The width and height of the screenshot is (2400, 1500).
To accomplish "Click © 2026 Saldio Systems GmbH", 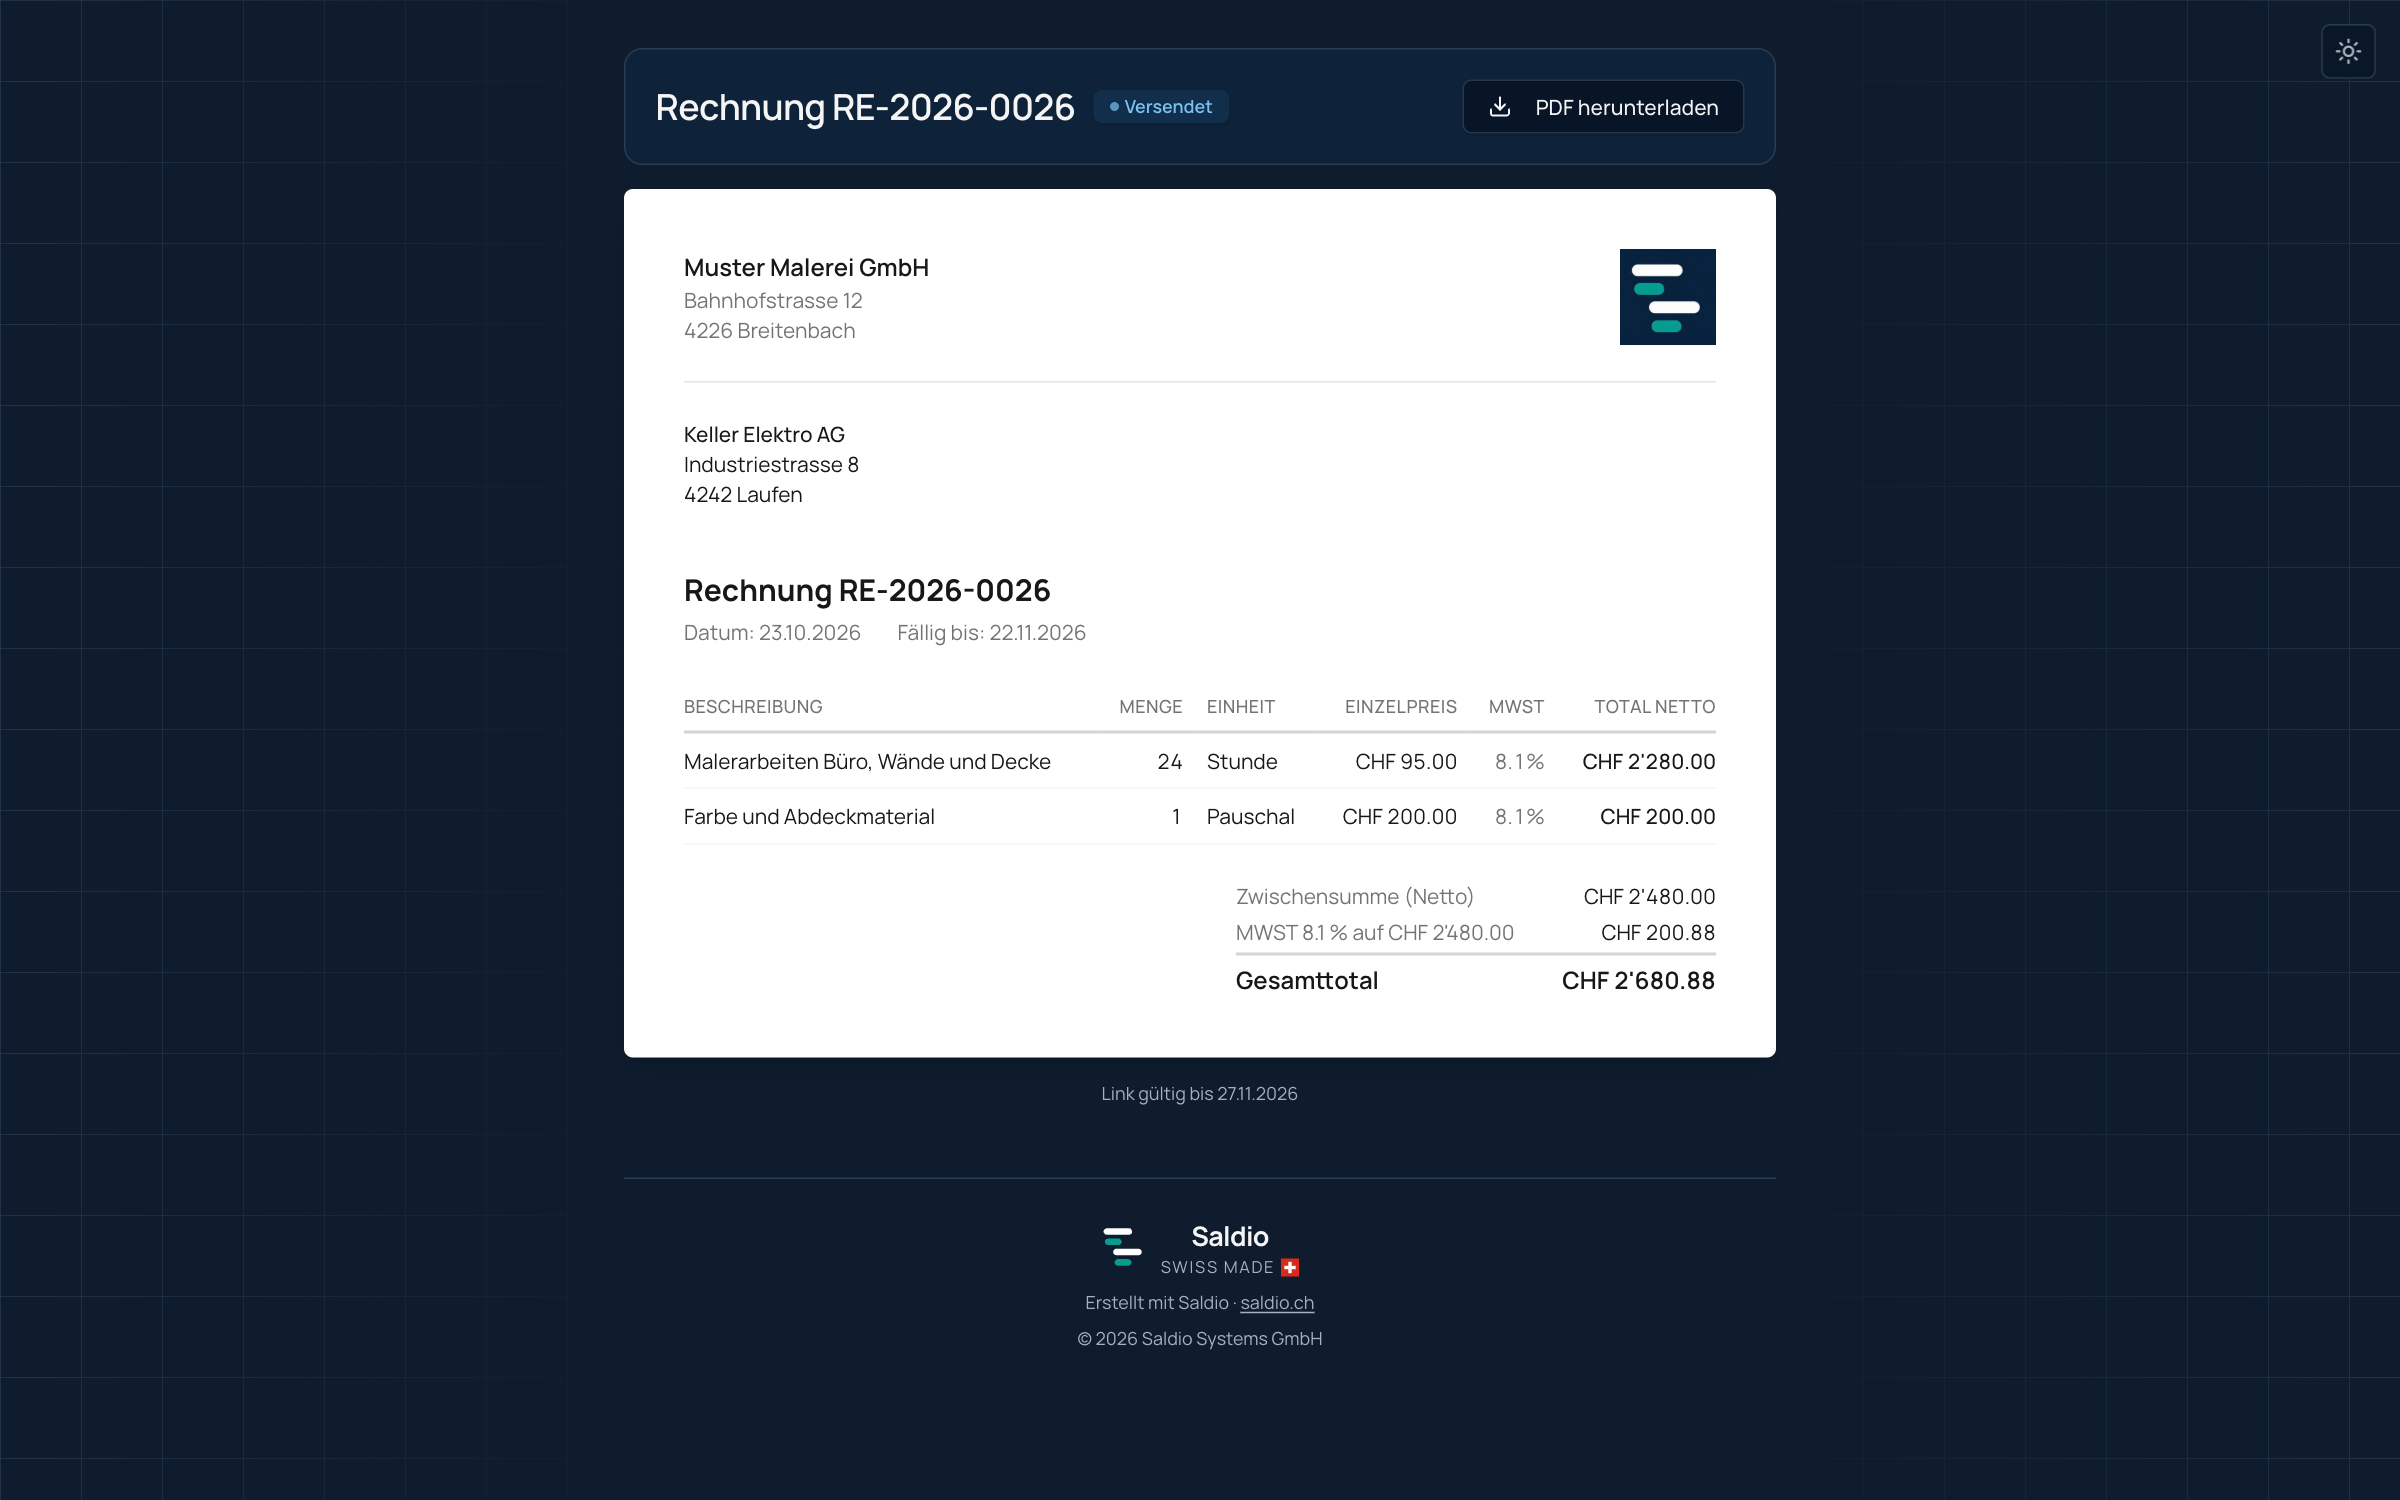I will point(1199,1338).
